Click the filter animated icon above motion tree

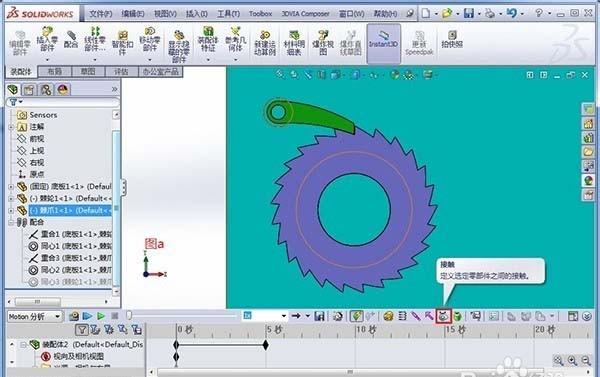point(95,330)
